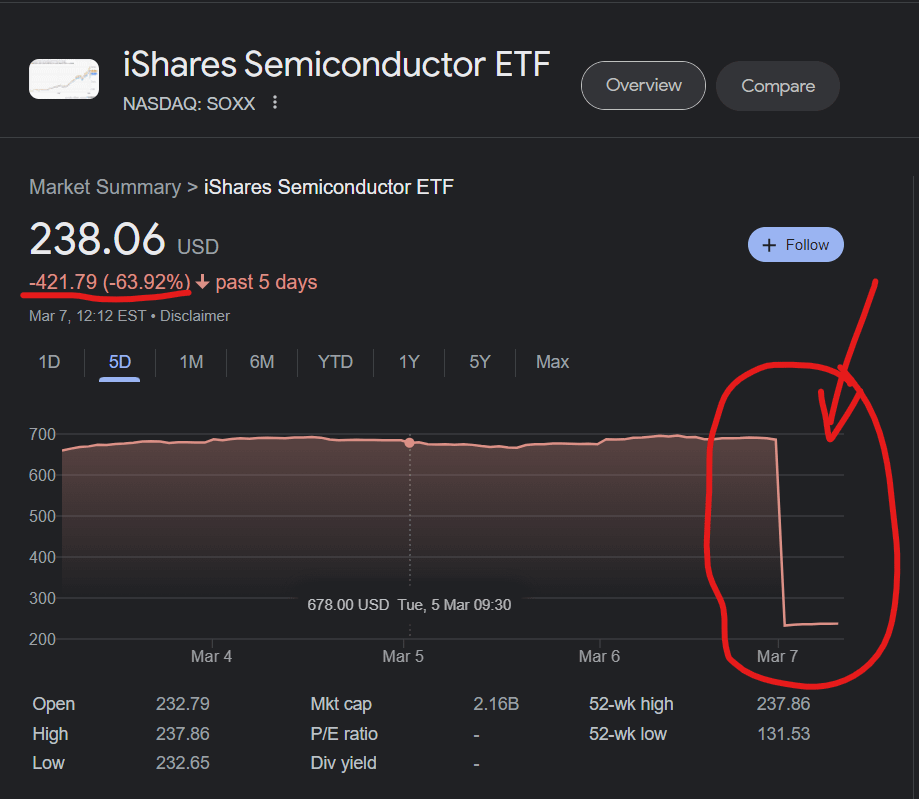Viewport: 919px width, 799px height.
Task: Follow the iShares Semiconductor ETF
Action: [796, 245]
